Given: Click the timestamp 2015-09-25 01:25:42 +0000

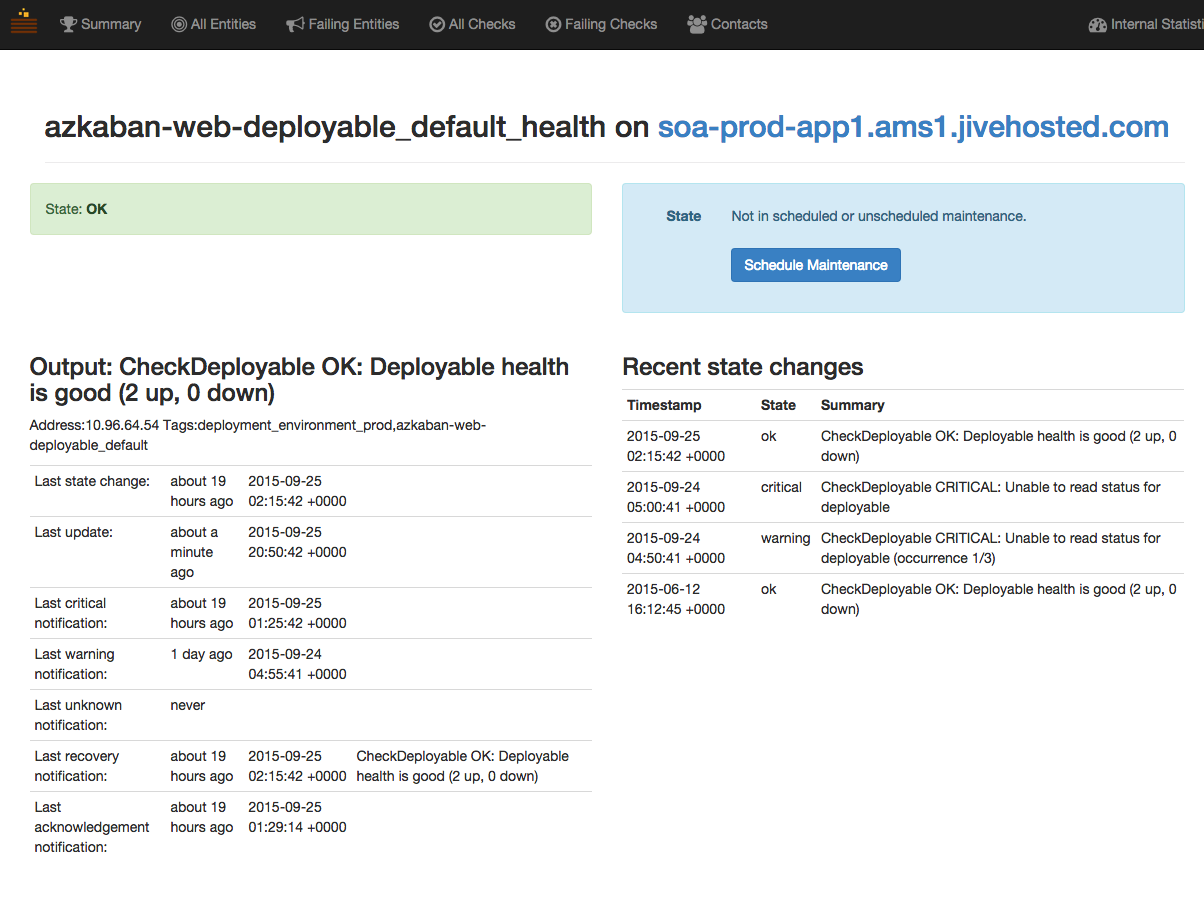Looking at the screenshot, I should point(297,613).
